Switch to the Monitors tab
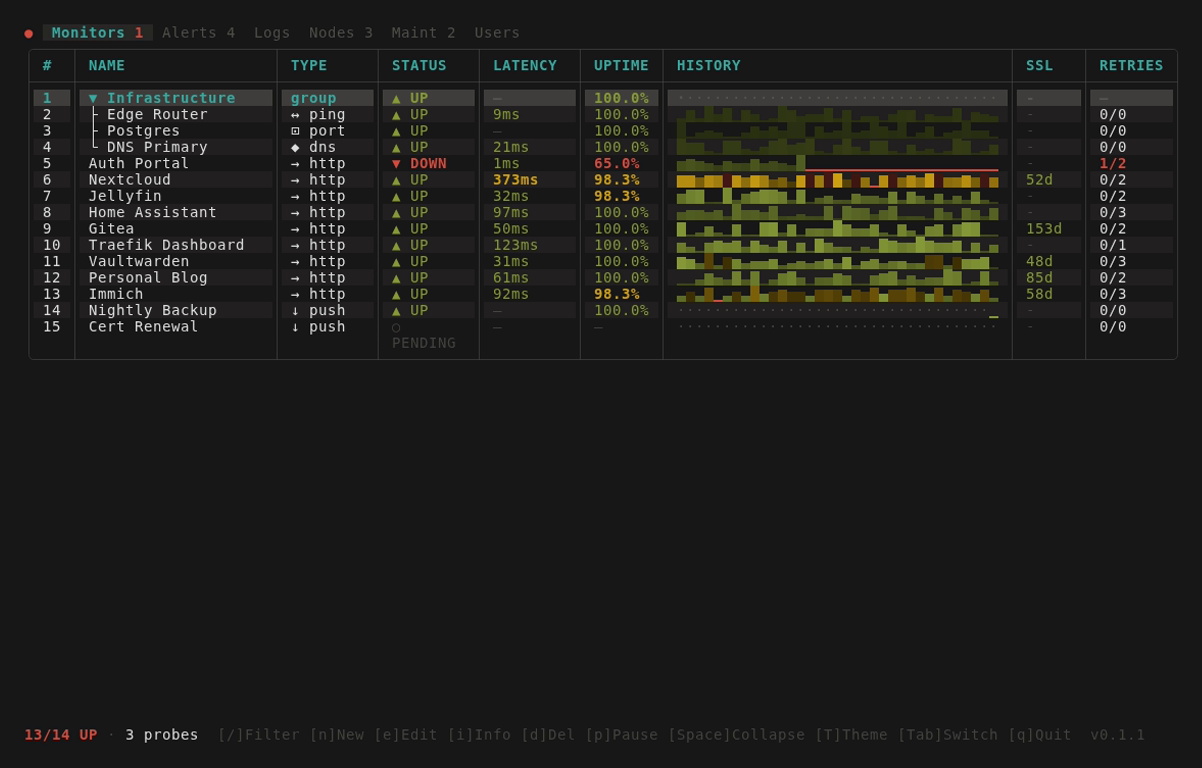1202x768 pixels. (98, 33)
